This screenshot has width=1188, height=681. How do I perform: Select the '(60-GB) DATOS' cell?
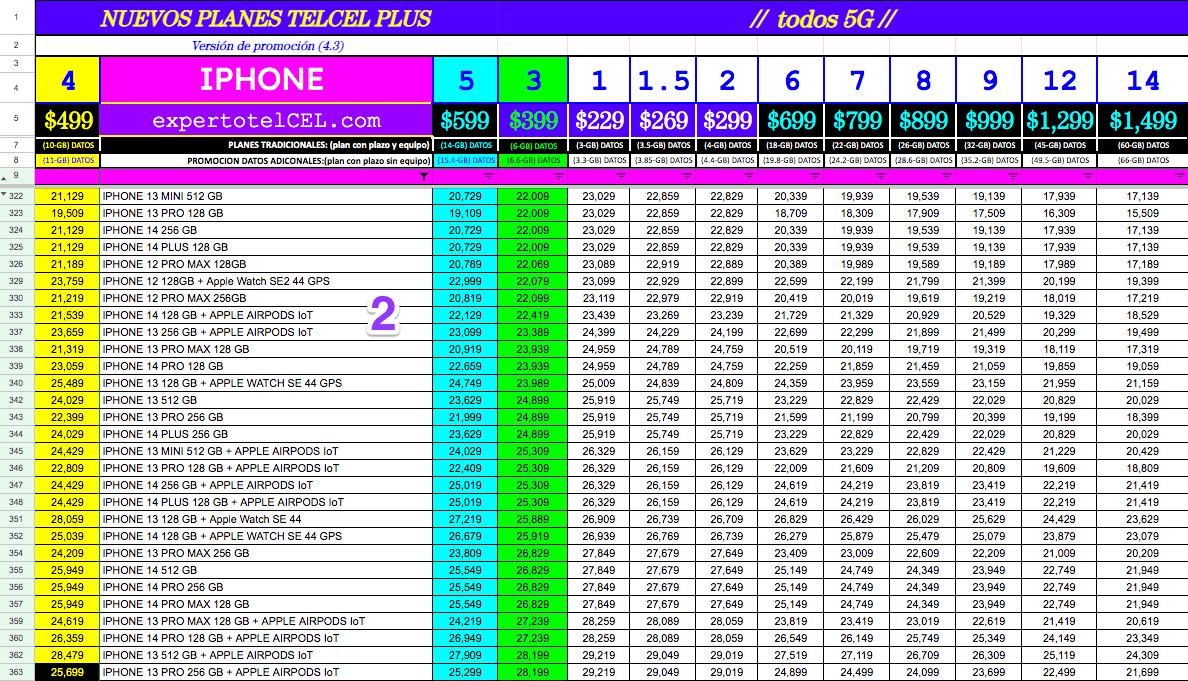[1143, 145]
